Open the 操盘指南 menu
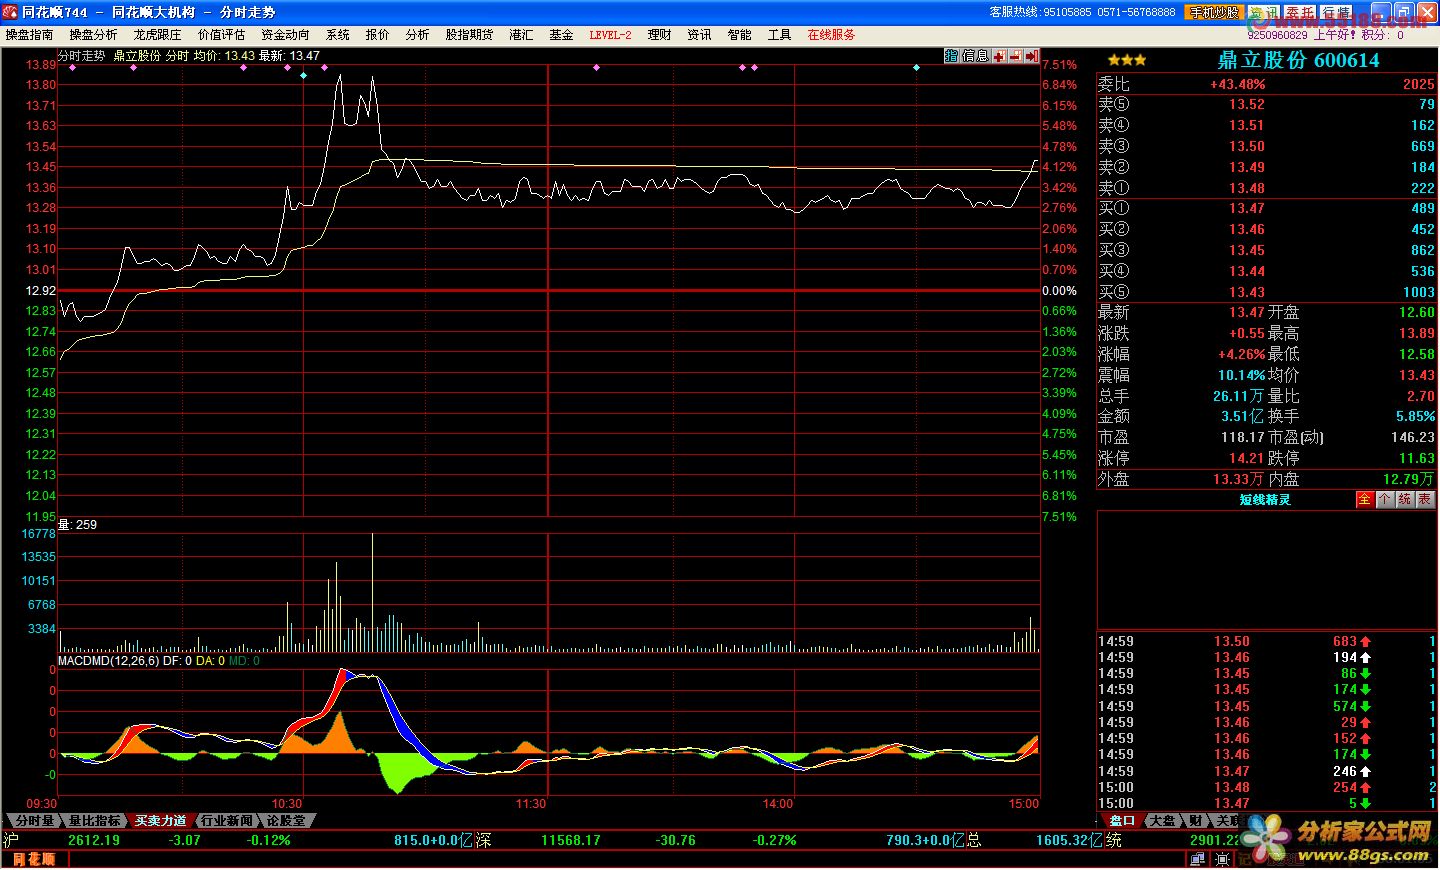Image resolution: width=1440 pixels, height=870 pixels. coord(30,35)
